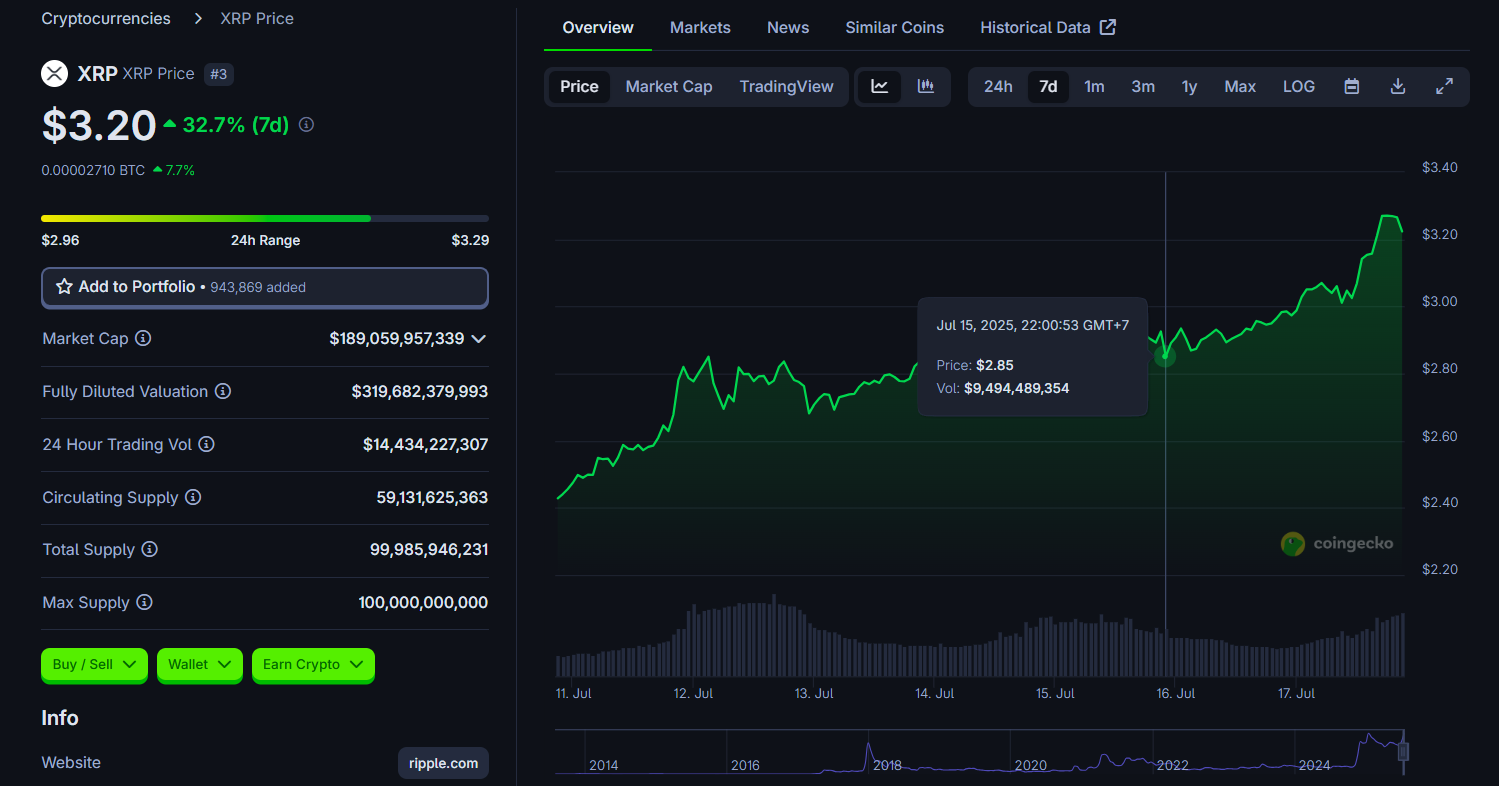Image resolution: width=1499 pixels, height=786 pixels.
Task: Open the Earn Crypto dropdown
Action: point(313,664)
